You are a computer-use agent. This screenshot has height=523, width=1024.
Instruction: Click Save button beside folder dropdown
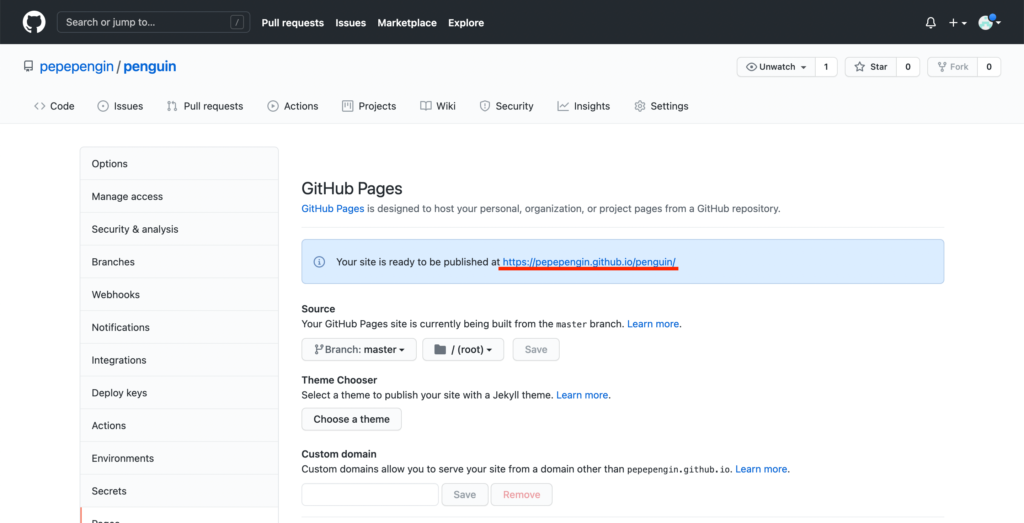point(536,349)
